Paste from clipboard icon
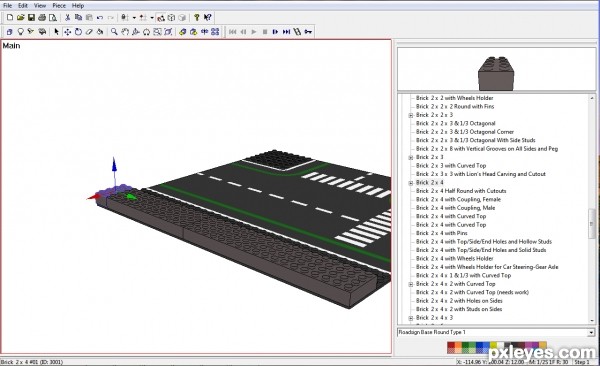The width and height of the screenshot is (600, 366). (x=89, y=18)
